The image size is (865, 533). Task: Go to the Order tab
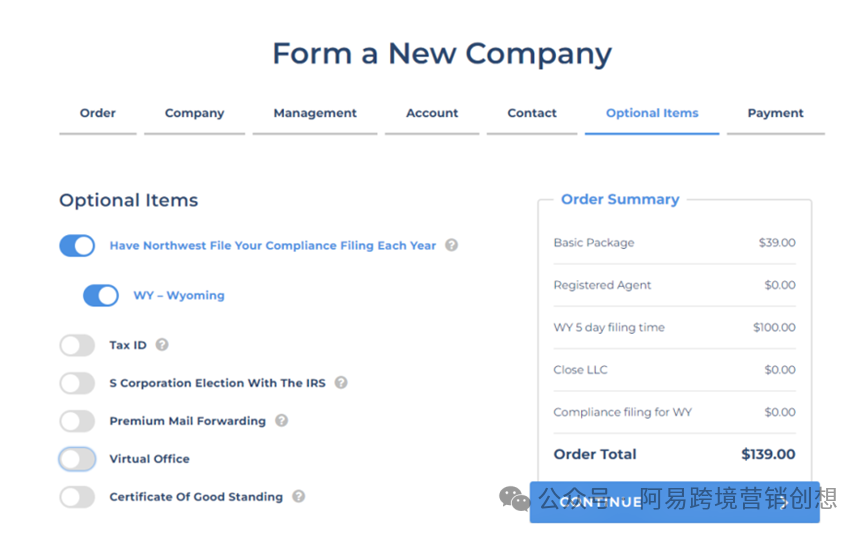pos(98,113)
